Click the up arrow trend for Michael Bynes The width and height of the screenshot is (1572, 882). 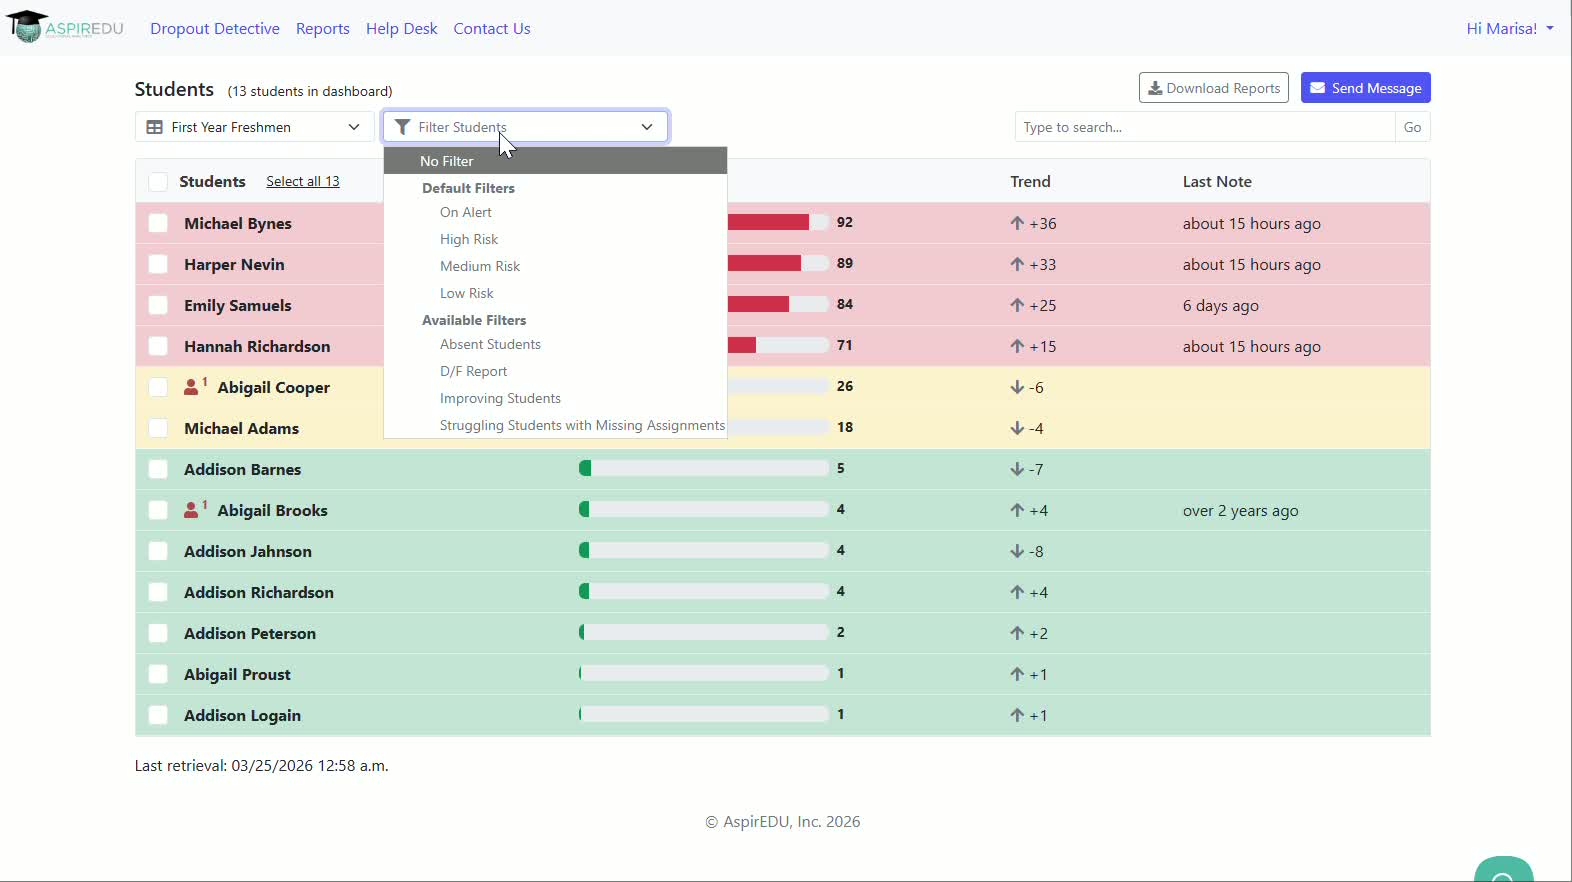(x=1017, y=223)
